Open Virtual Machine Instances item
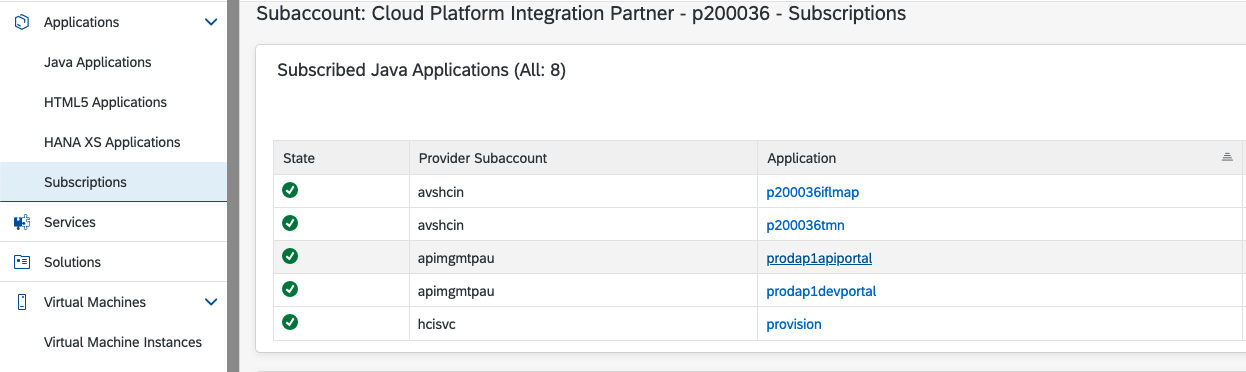The image size is (1246, 372). (x=123, y=342)
